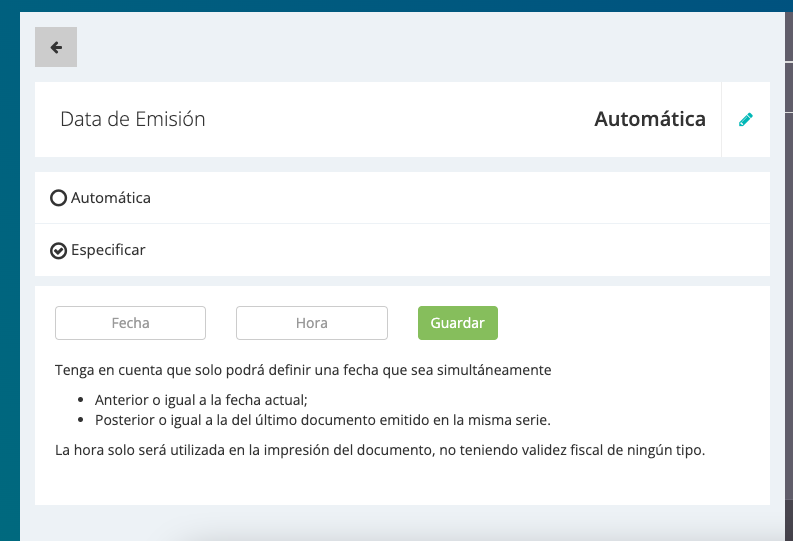Click the bold Automática value in header
Screen dimensions: 793x541
(649, 119)
